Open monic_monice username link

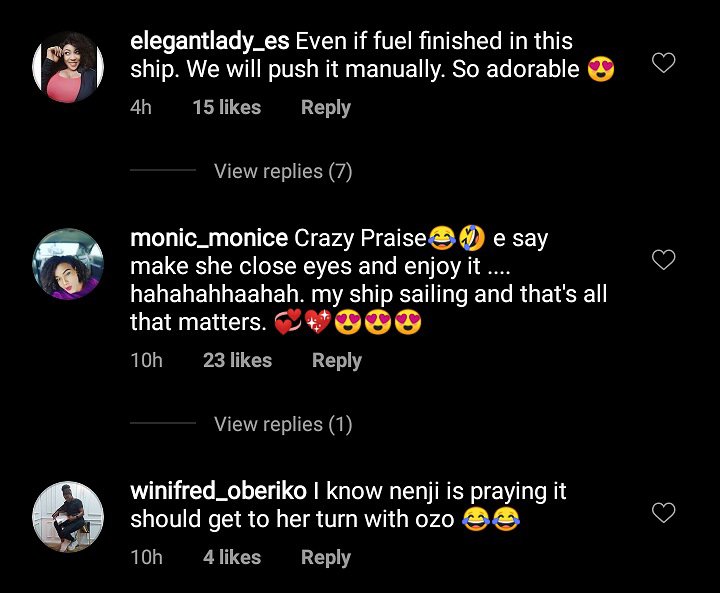pyautogui.click(x=210, y=239)
